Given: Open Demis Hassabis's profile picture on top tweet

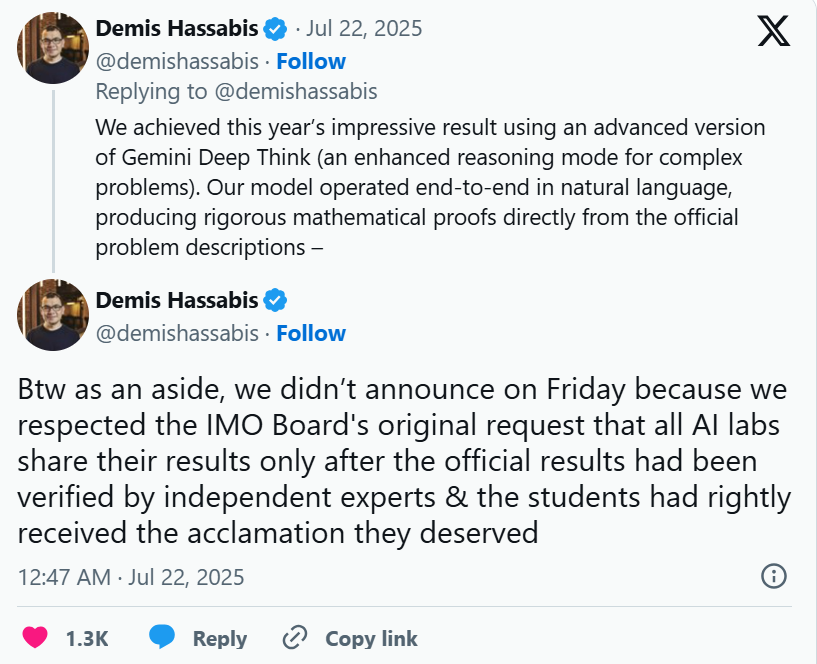Looking at the screenshot, I should pos(52,47).
